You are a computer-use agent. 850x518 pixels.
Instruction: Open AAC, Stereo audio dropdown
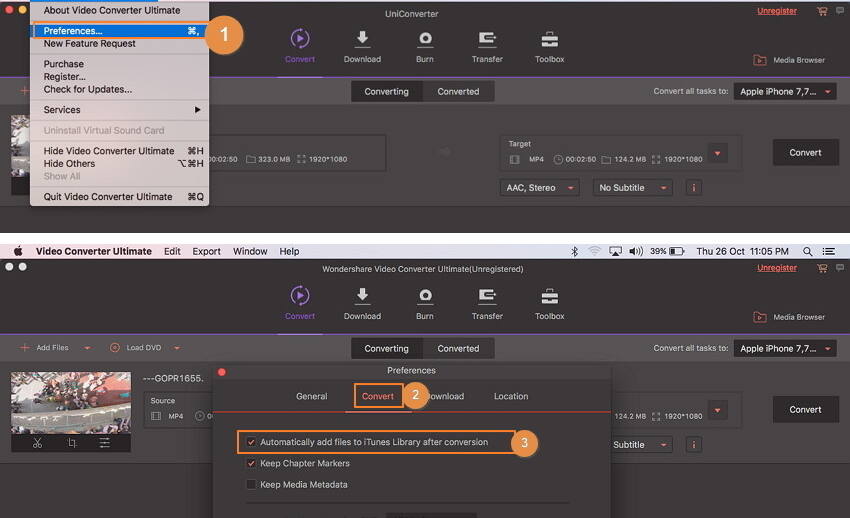(x=539, y=188)
